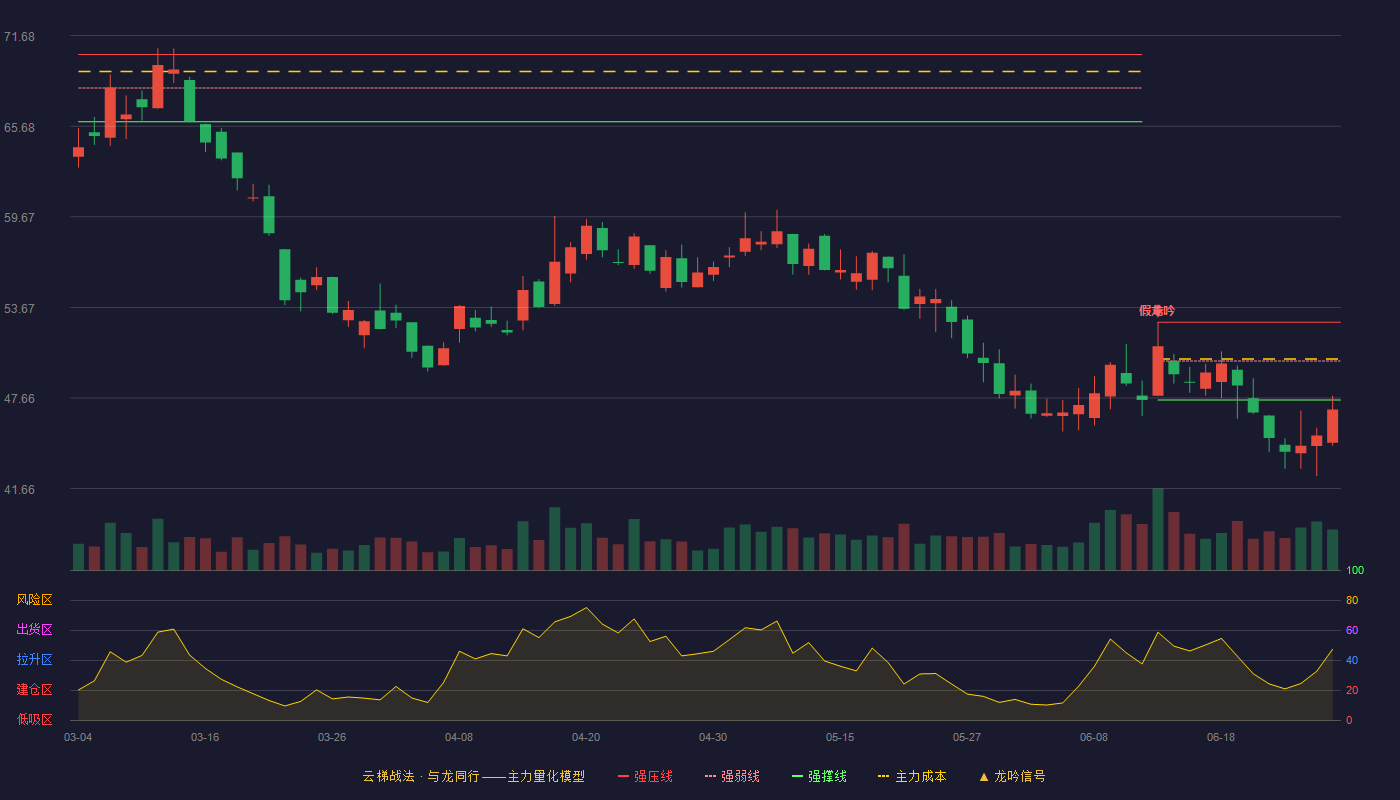Click the 20 indicator scale value
The height and width of the screenshot is (800, 1400).
(1352, 690)
